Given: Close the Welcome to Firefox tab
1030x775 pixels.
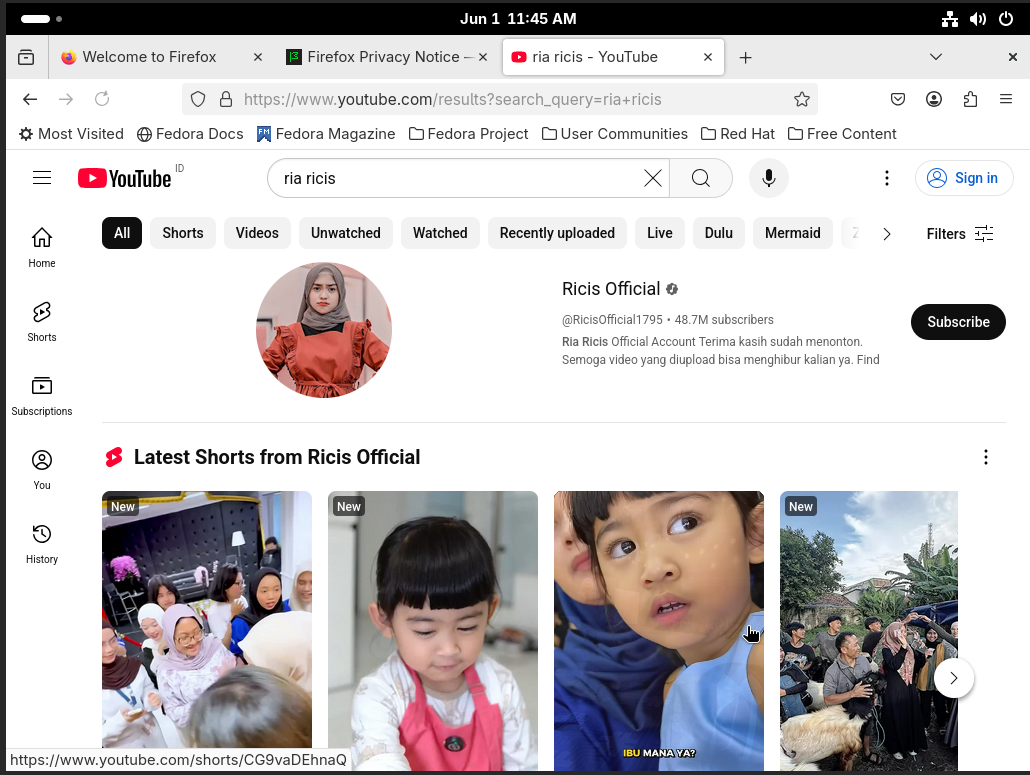Looking at the screenshot, I should pos(258,57).
